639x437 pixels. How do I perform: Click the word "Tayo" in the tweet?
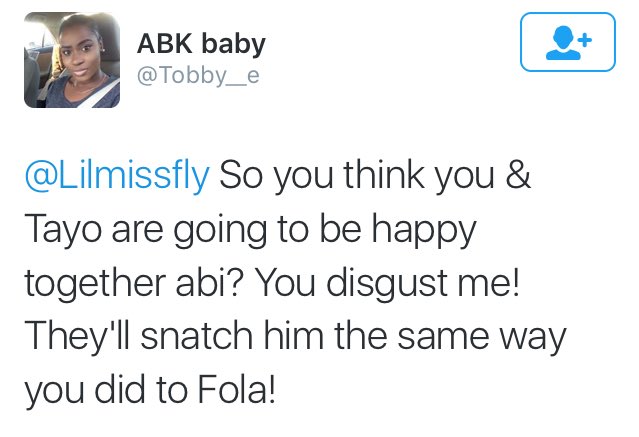click(59, 230)
